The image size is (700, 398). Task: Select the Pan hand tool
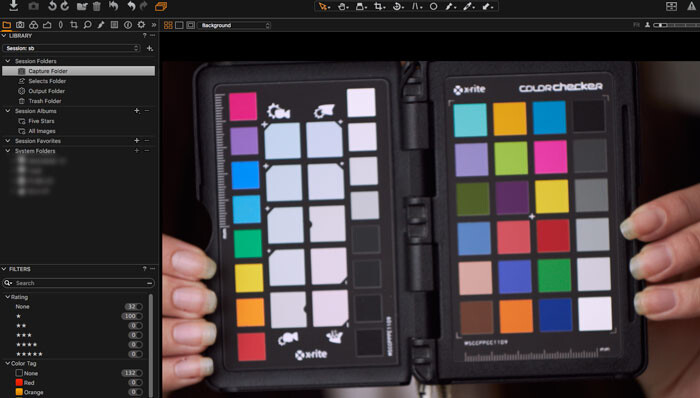coord(342,7)
